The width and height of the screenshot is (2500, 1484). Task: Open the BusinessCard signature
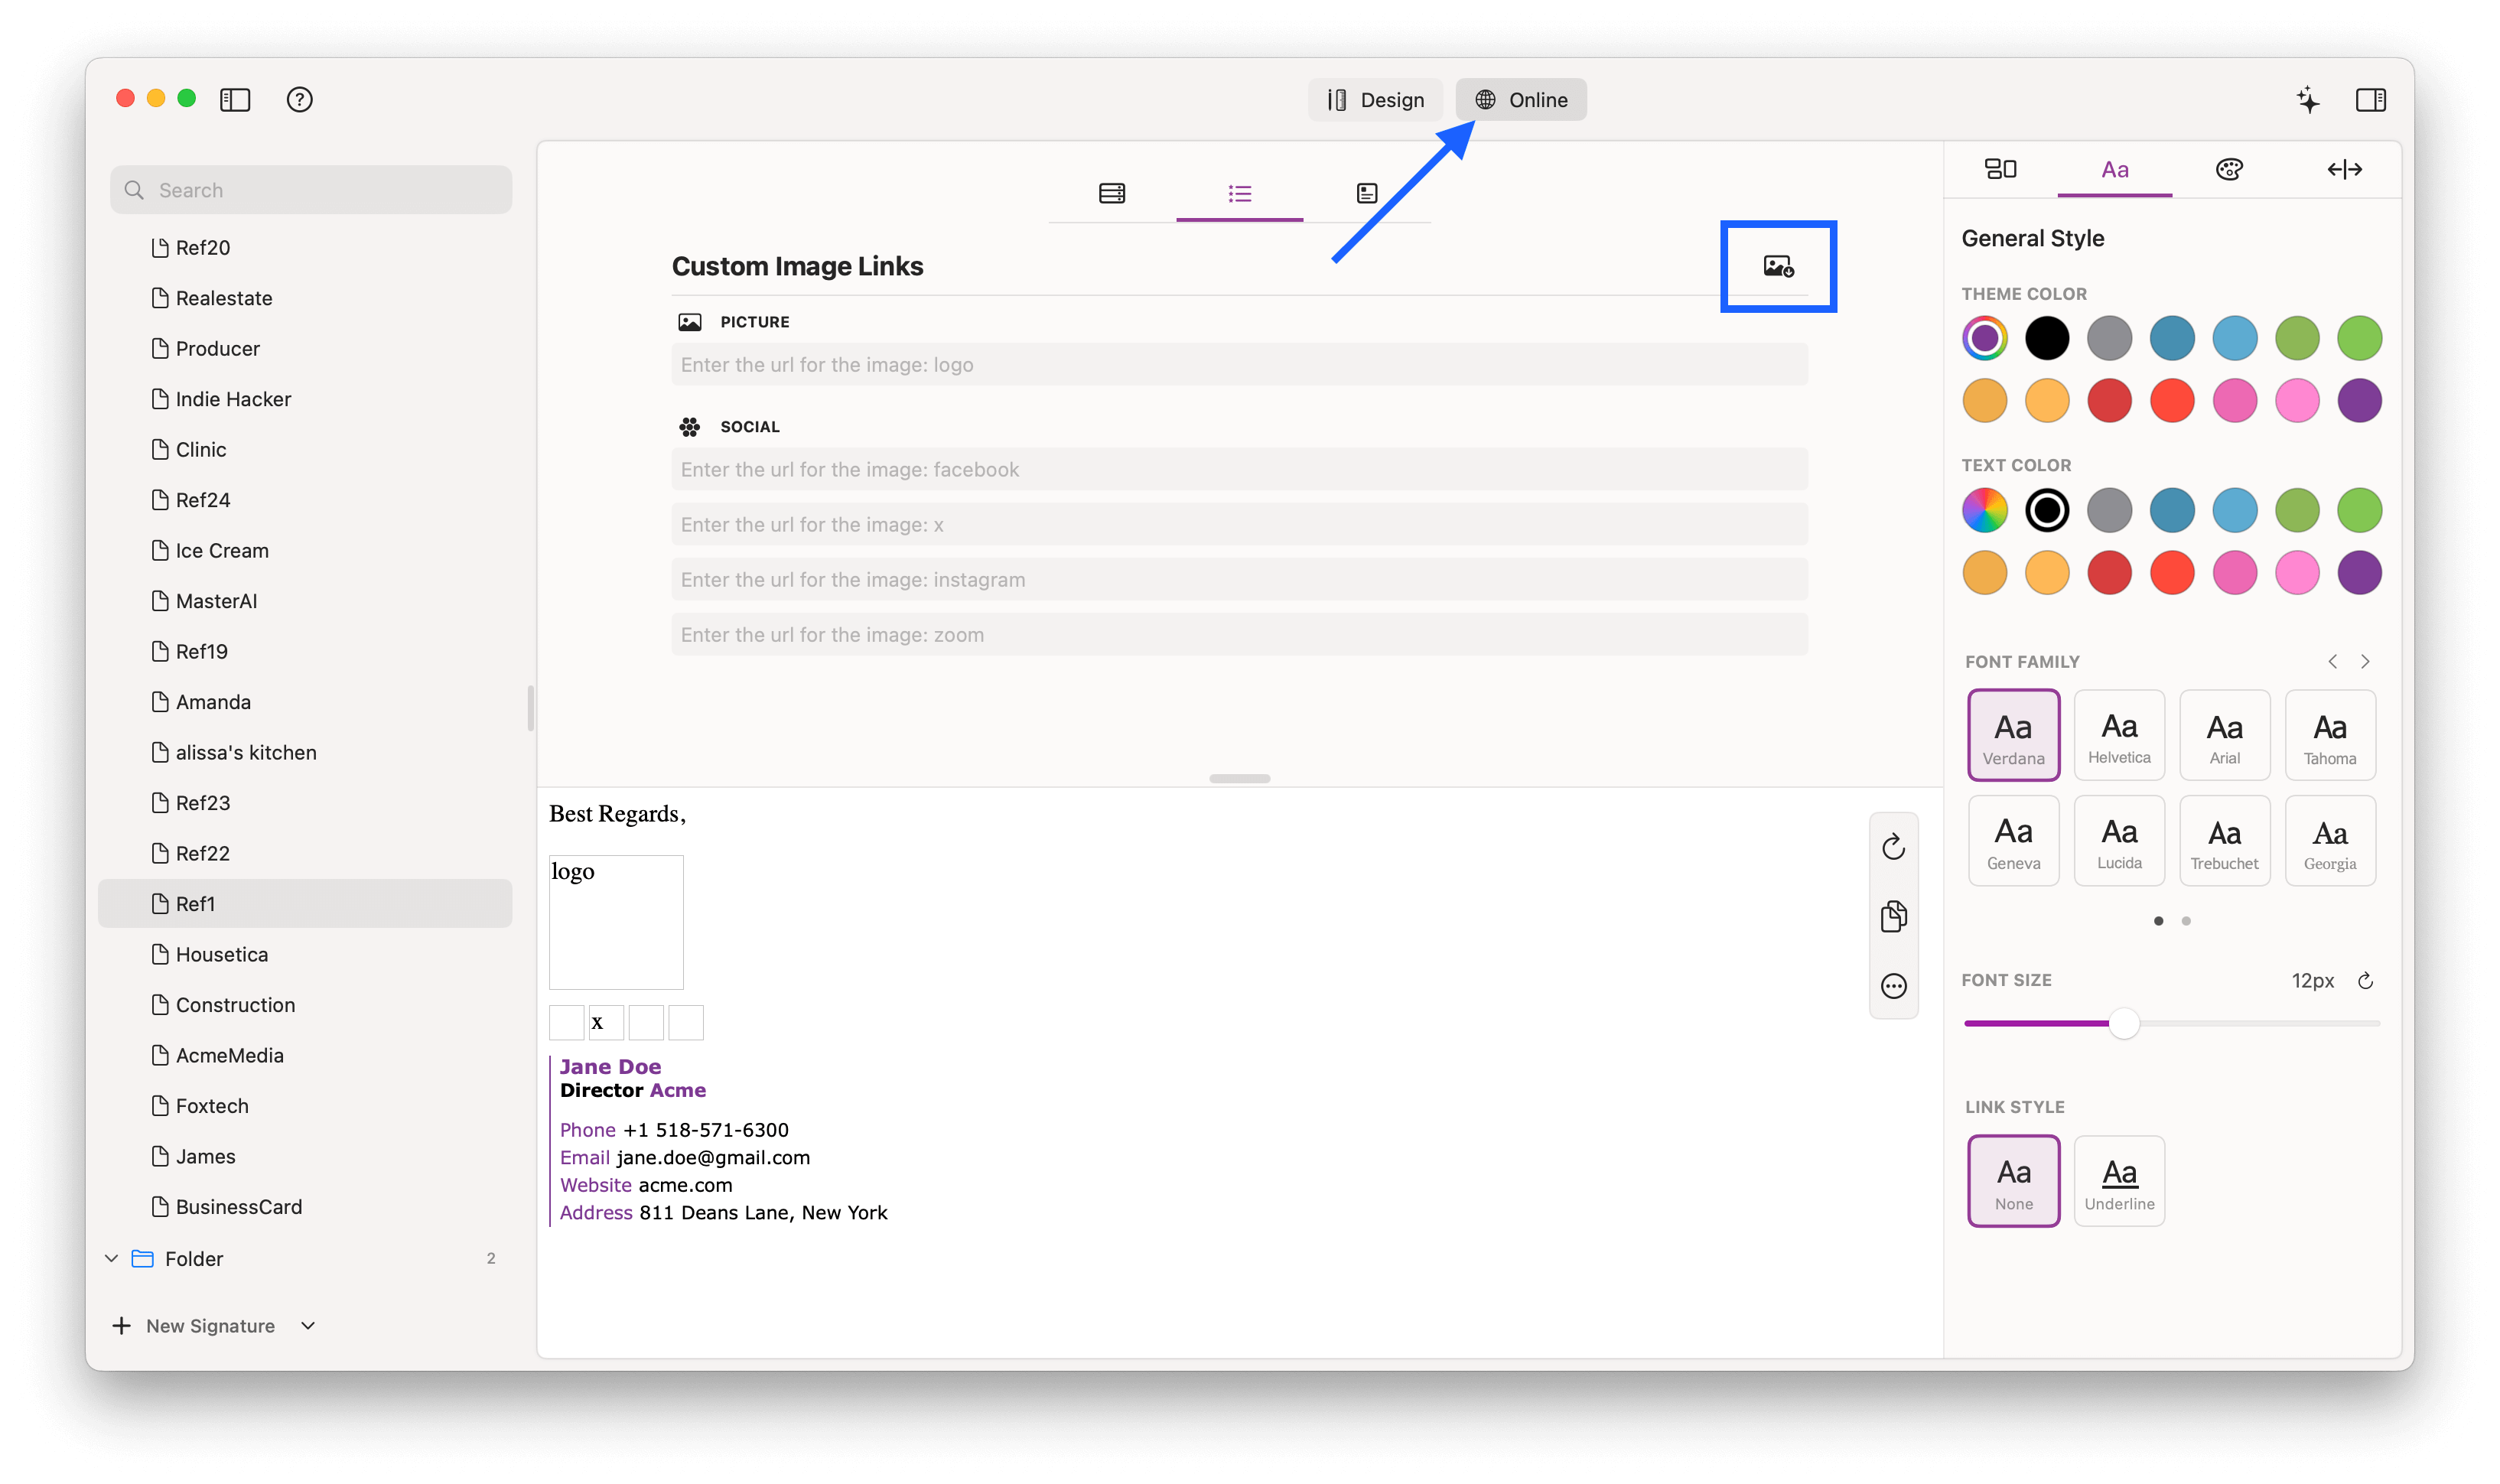[x=305, y=1206]
